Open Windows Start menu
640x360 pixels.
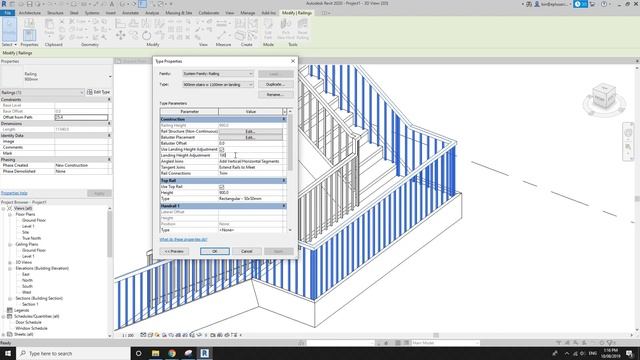click(8, 353)
